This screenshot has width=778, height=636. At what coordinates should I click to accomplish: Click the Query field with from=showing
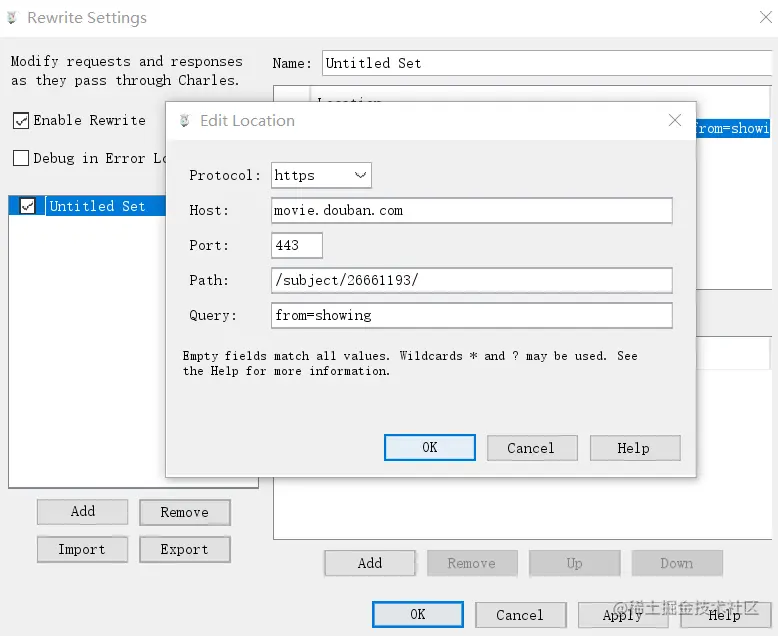(471, 316)
